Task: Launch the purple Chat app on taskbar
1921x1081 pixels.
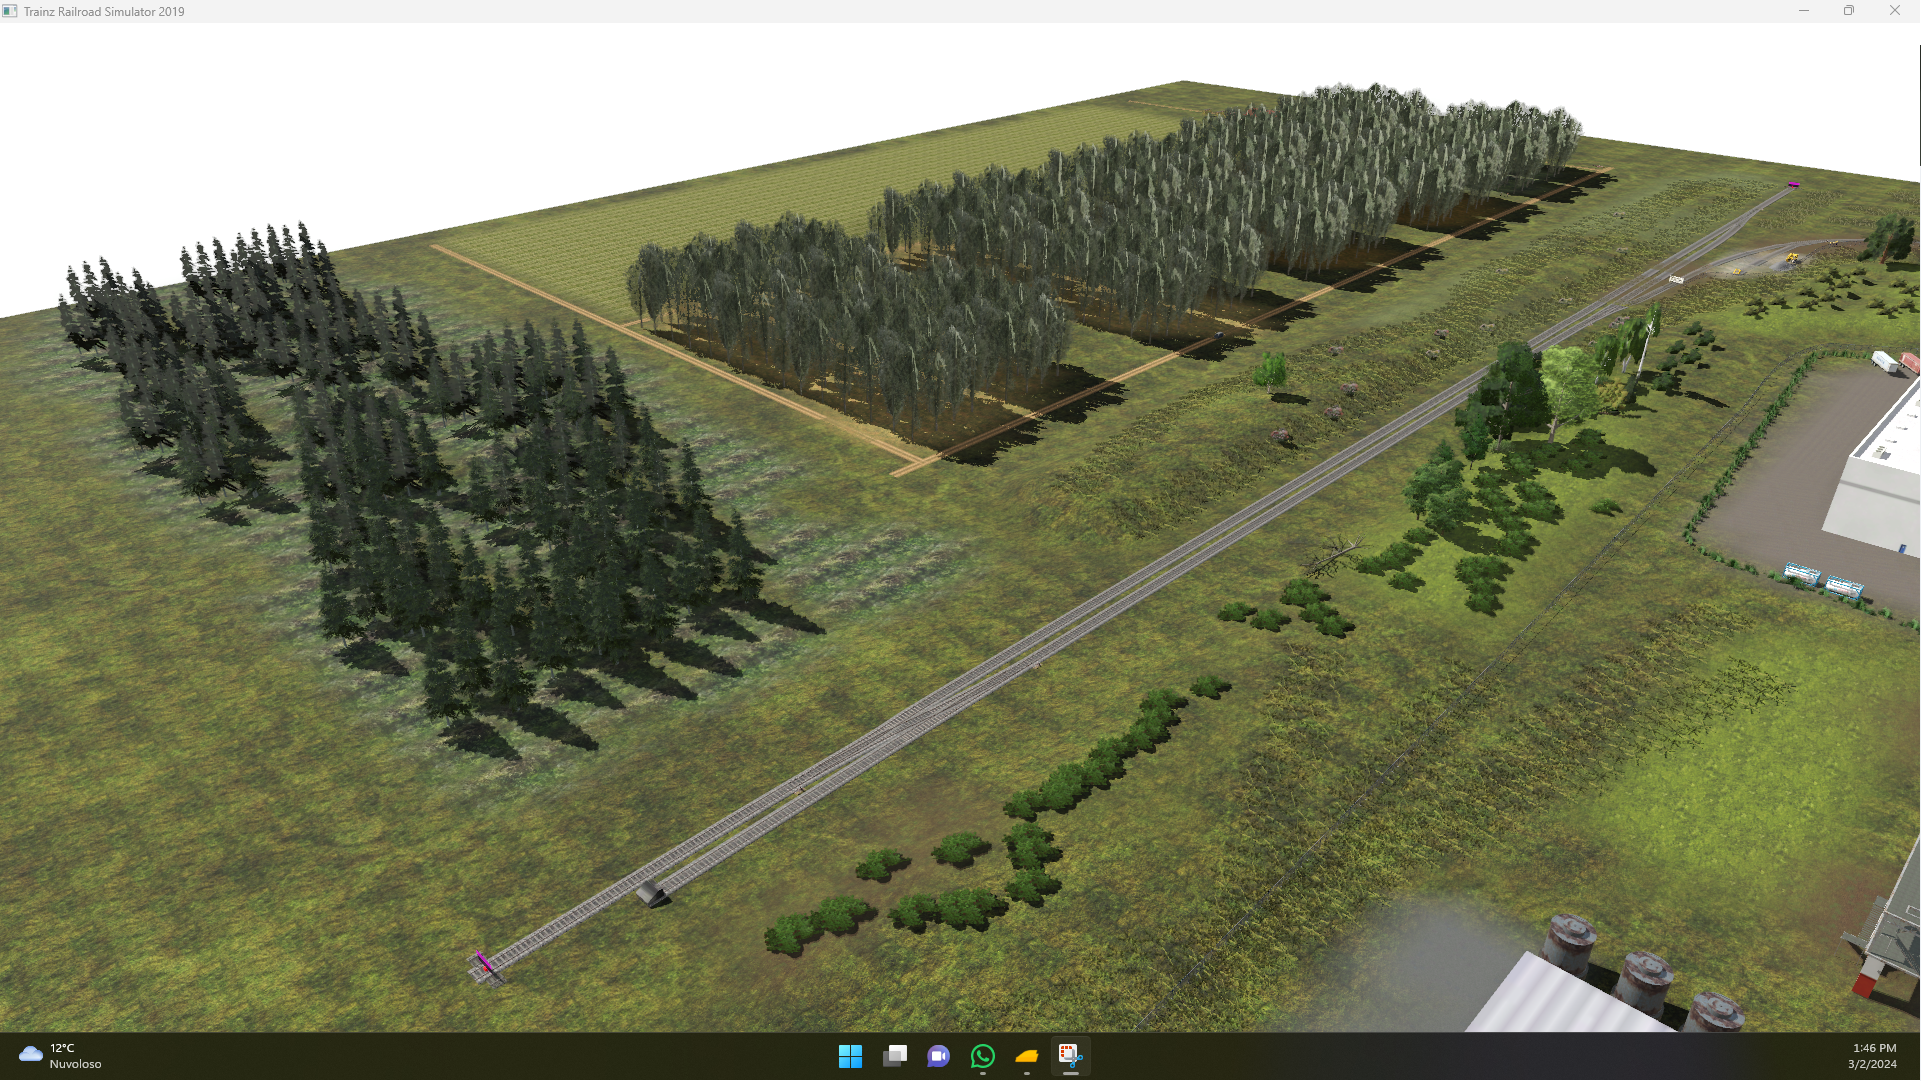Action: pyautogui.click(x=938, y=1056)
